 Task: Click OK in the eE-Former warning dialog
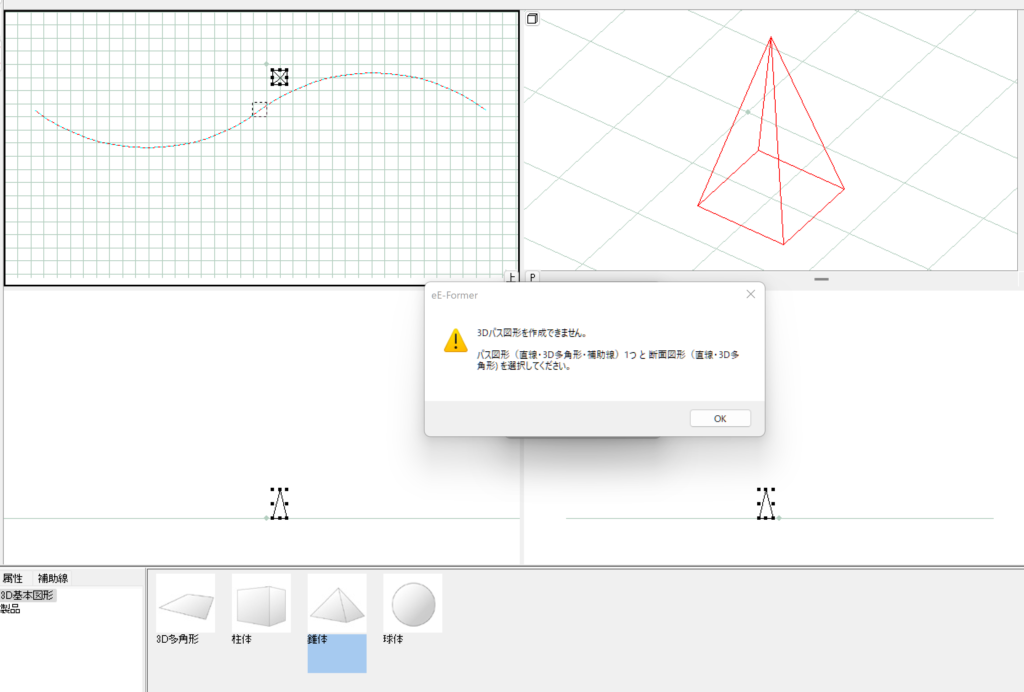click(x=719, y=419)
